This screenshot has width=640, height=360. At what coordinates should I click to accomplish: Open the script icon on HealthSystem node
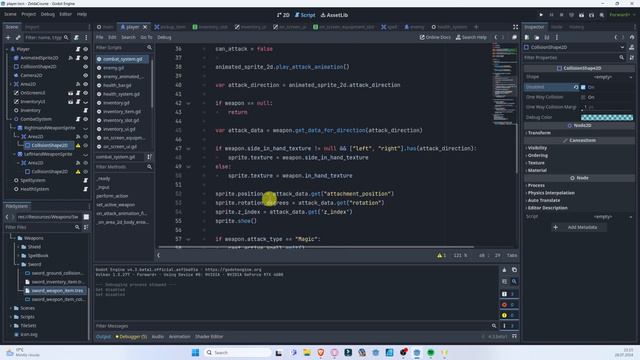(x=85, y=189)
